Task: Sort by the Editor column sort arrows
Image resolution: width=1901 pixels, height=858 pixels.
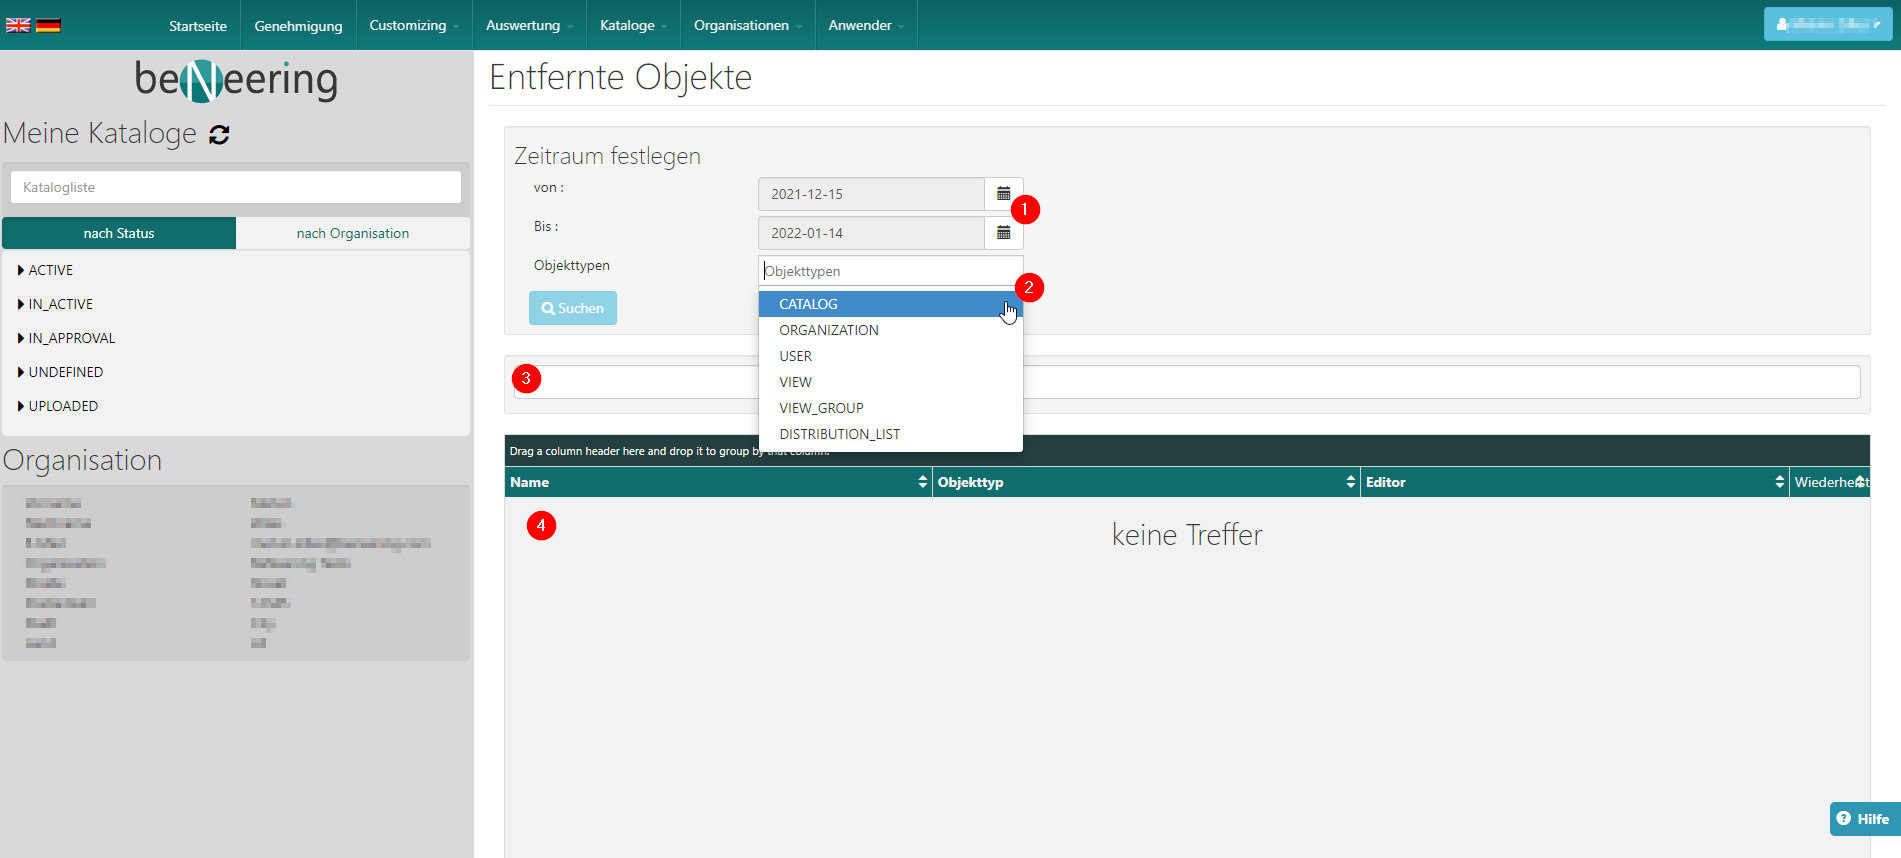Action: point(1779,482)
